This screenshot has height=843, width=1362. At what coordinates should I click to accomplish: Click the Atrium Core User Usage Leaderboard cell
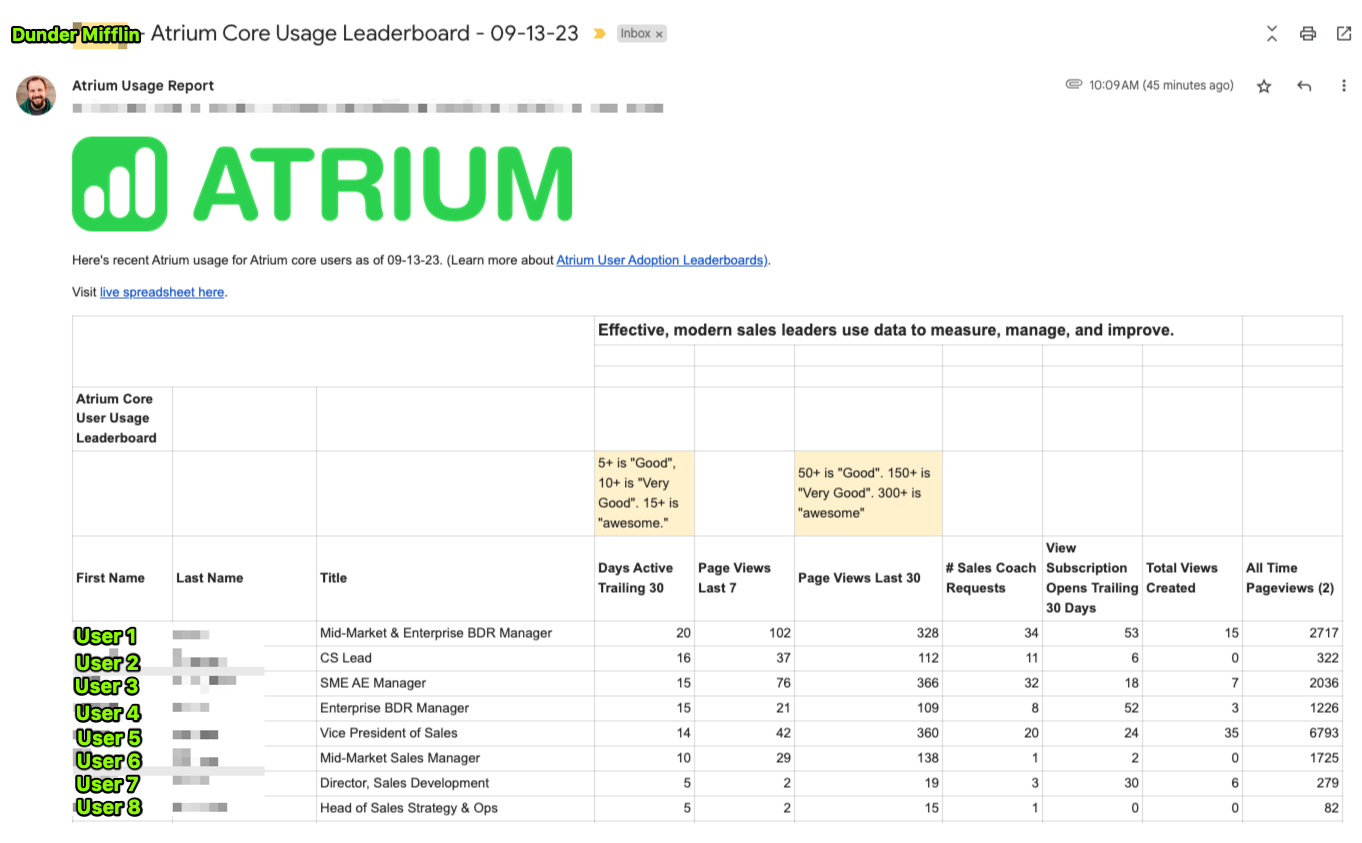(122, 418)
